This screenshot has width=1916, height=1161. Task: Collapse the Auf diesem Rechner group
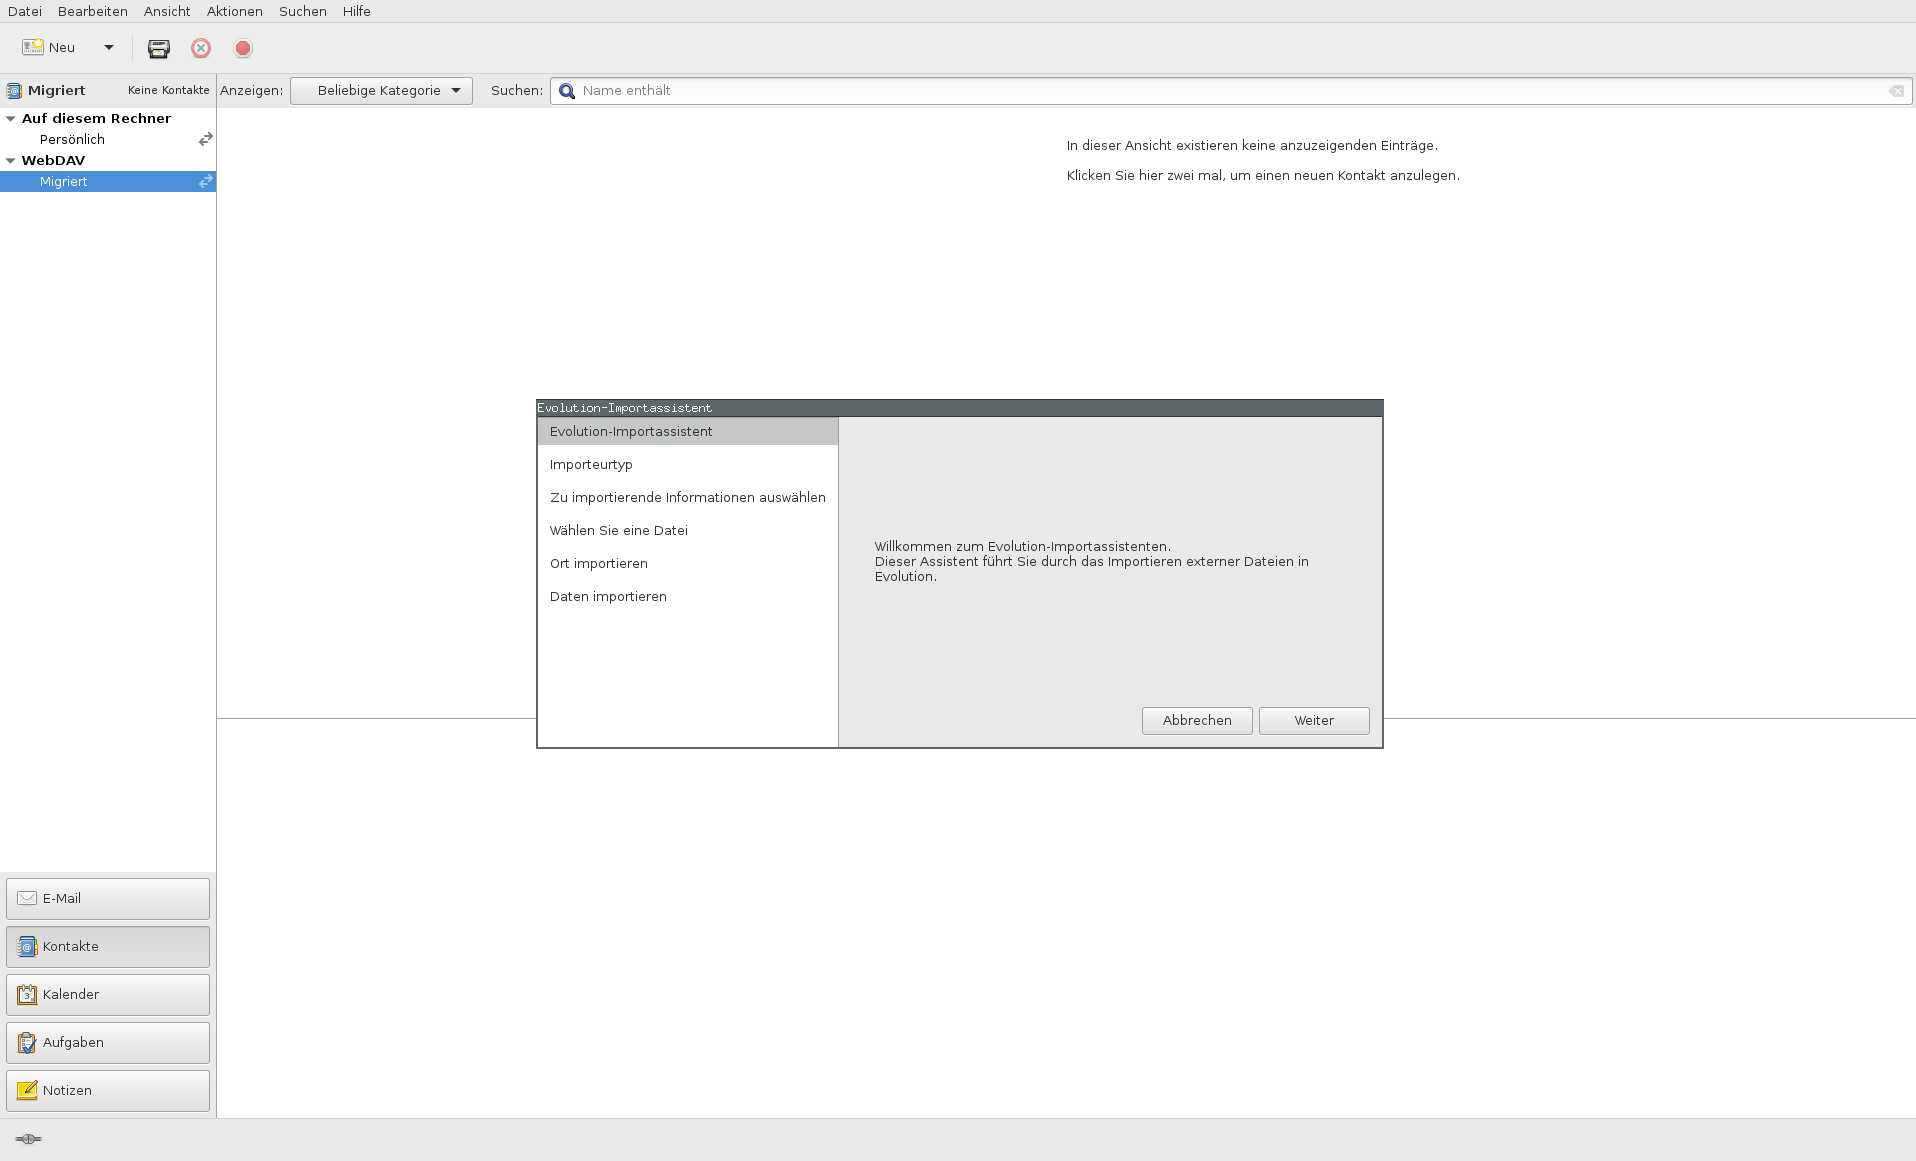[x=11, y=118]
